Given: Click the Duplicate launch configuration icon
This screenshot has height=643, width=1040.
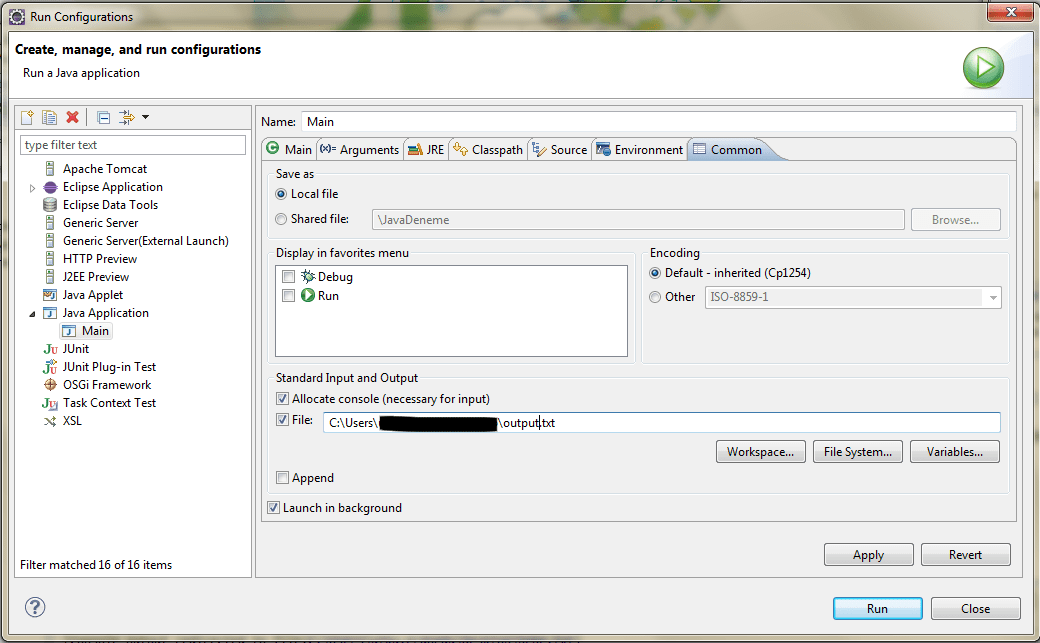Looking at the screenshot, I should click(50, 117).
